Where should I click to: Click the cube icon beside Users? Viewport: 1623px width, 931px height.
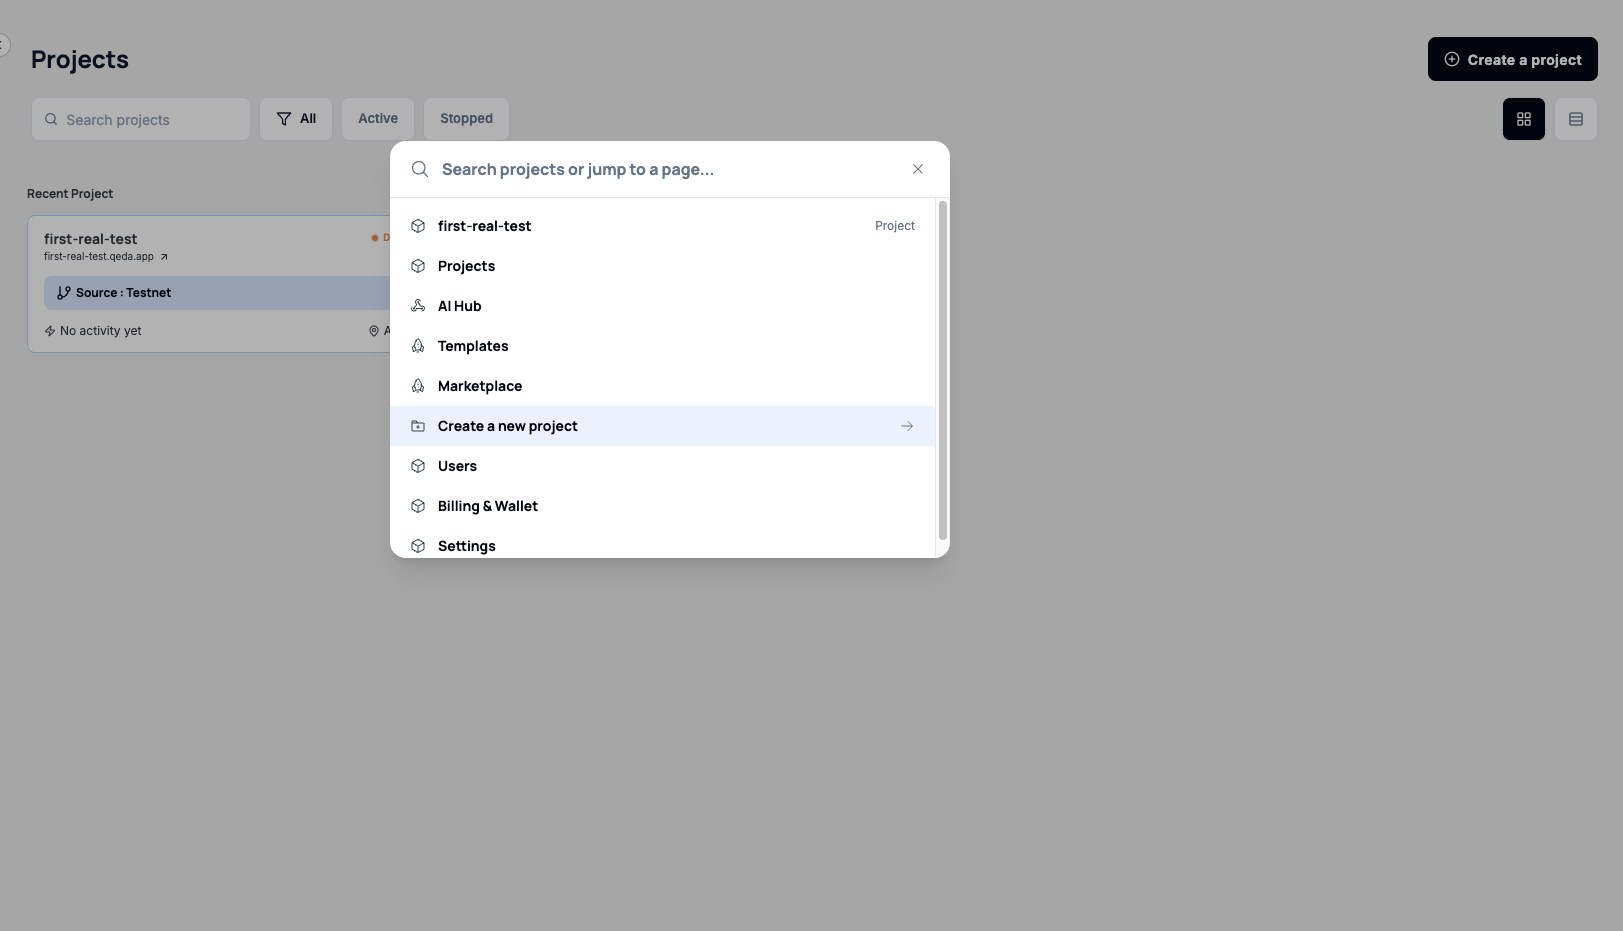click(418, 466)
